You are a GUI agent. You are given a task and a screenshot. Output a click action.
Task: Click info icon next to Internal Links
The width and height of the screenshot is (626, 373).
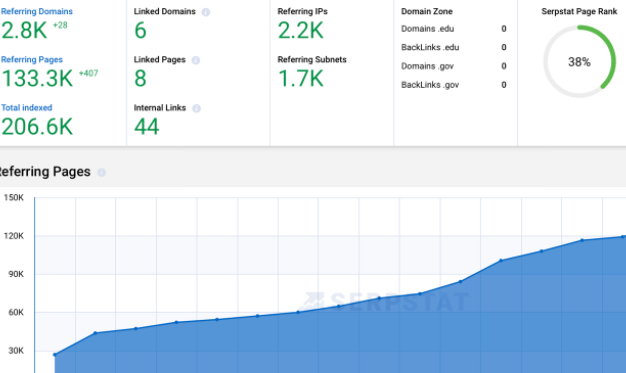click(x=196, y=108)
